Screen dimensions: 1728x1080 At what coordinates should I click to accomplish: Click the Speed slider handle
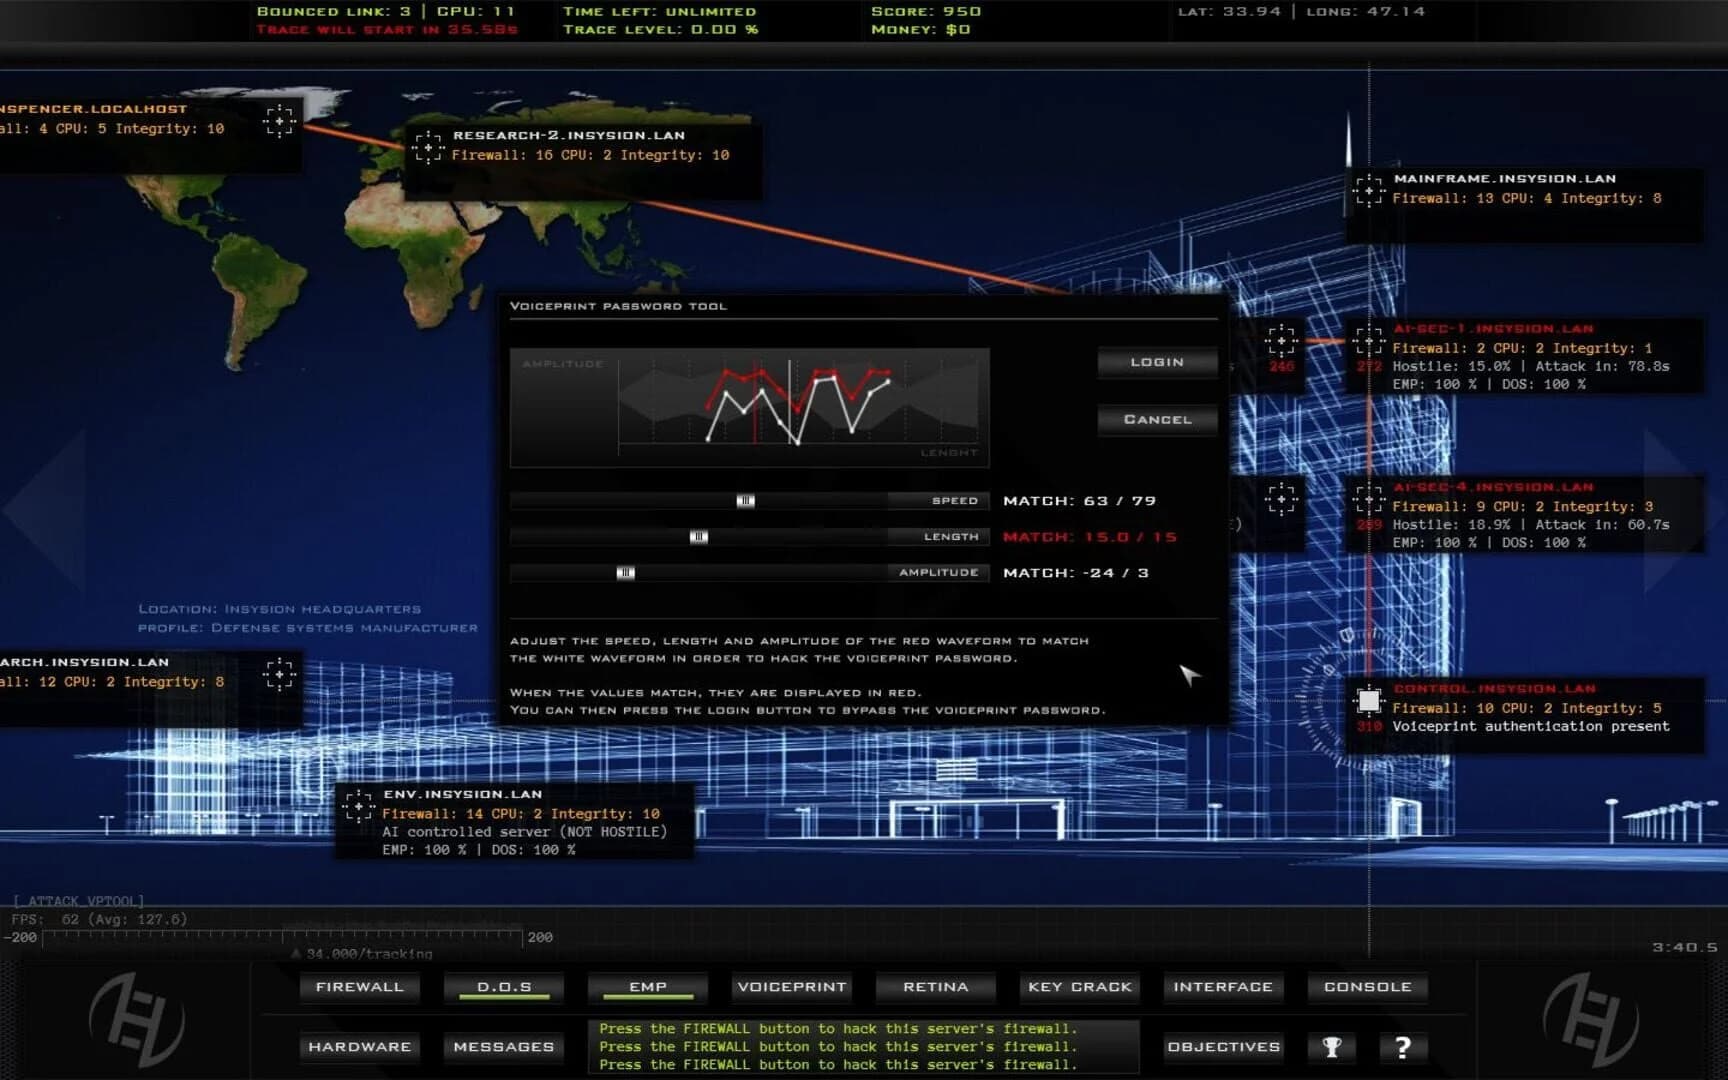point(746,500)
